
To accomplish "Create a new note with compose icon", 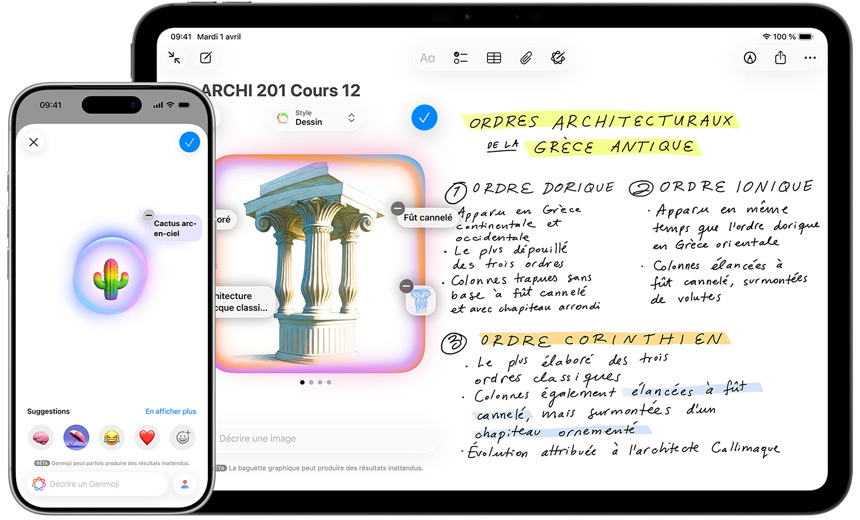I will point(205,58).
